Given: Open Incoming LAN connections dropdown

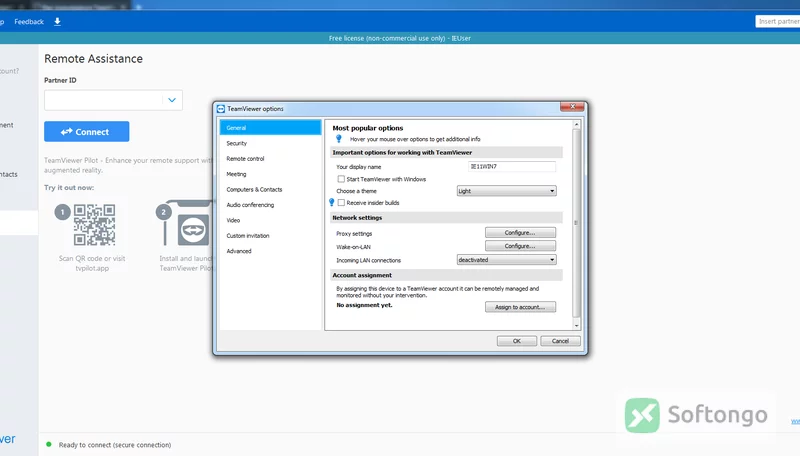Looking at the screenshot, I should [506, 260].
